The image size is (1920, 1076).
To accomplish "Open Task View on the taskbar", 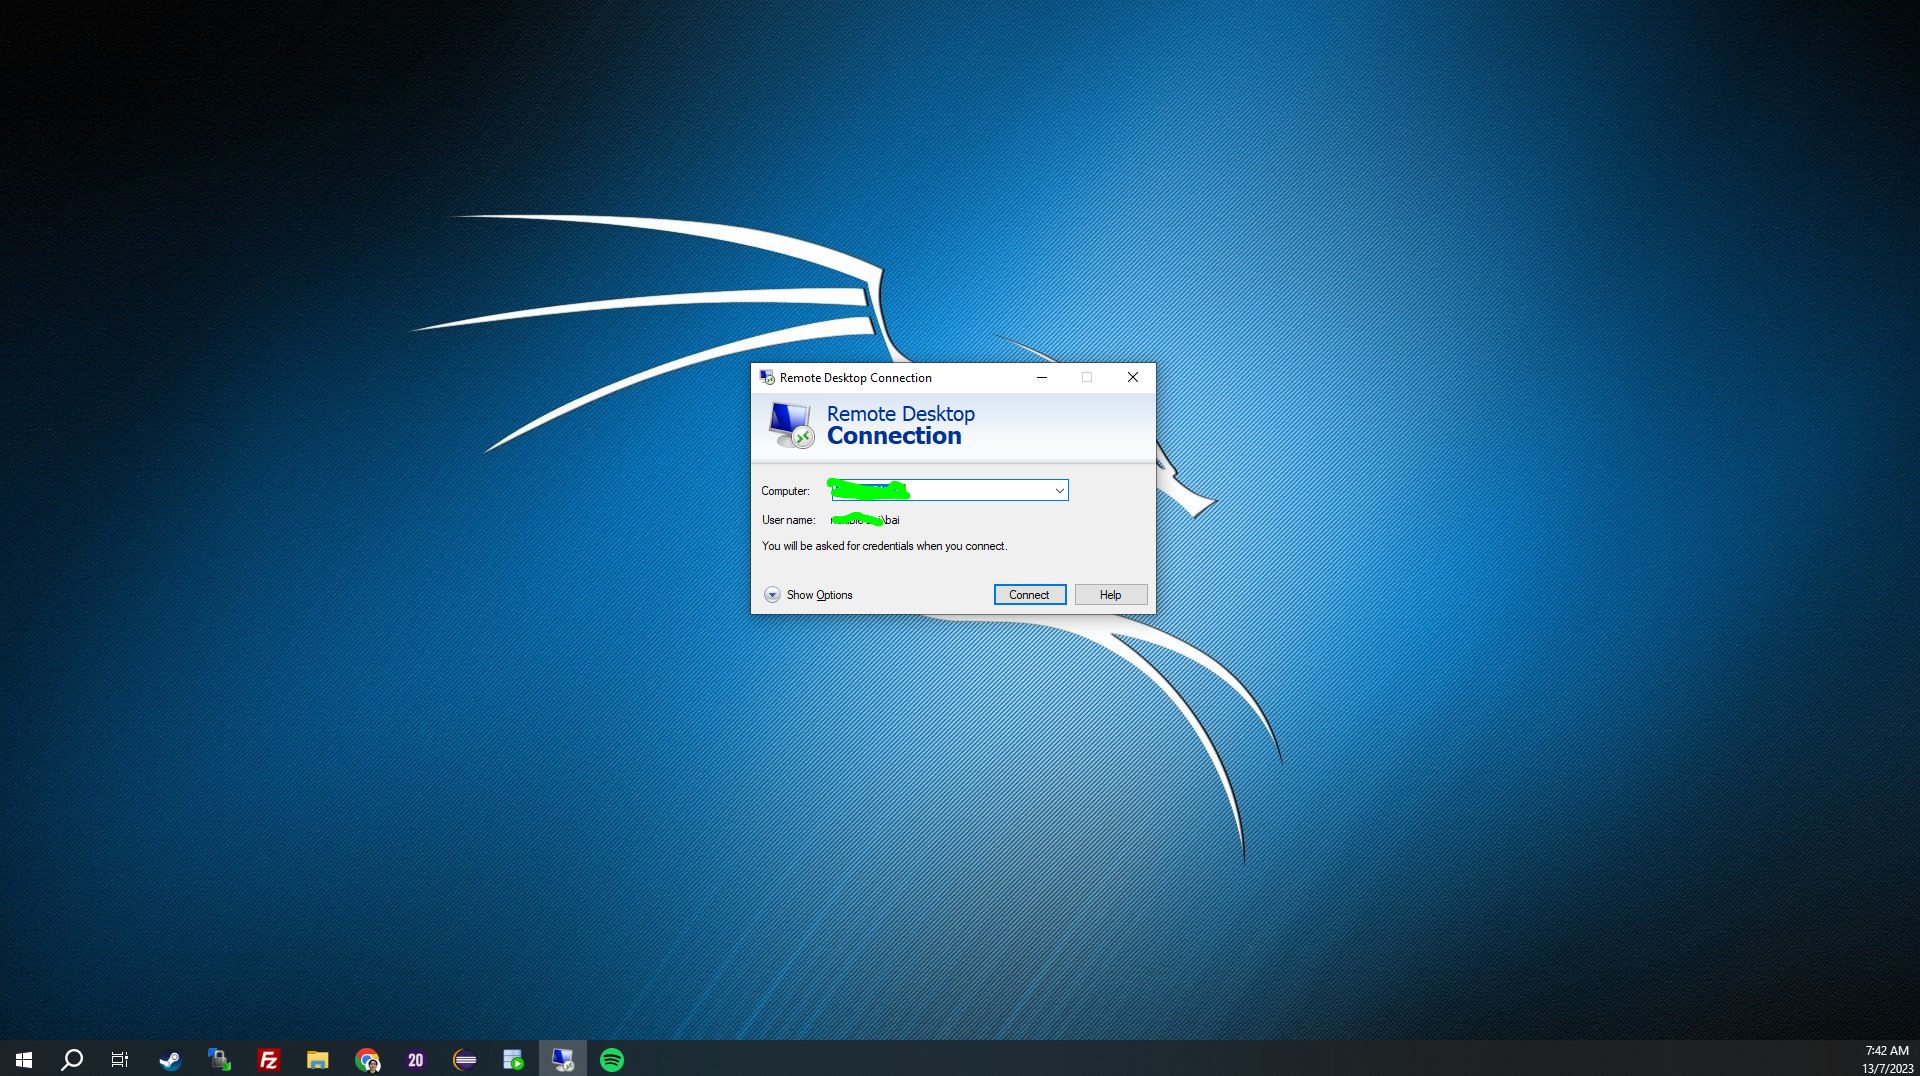I will (120, 1059).
